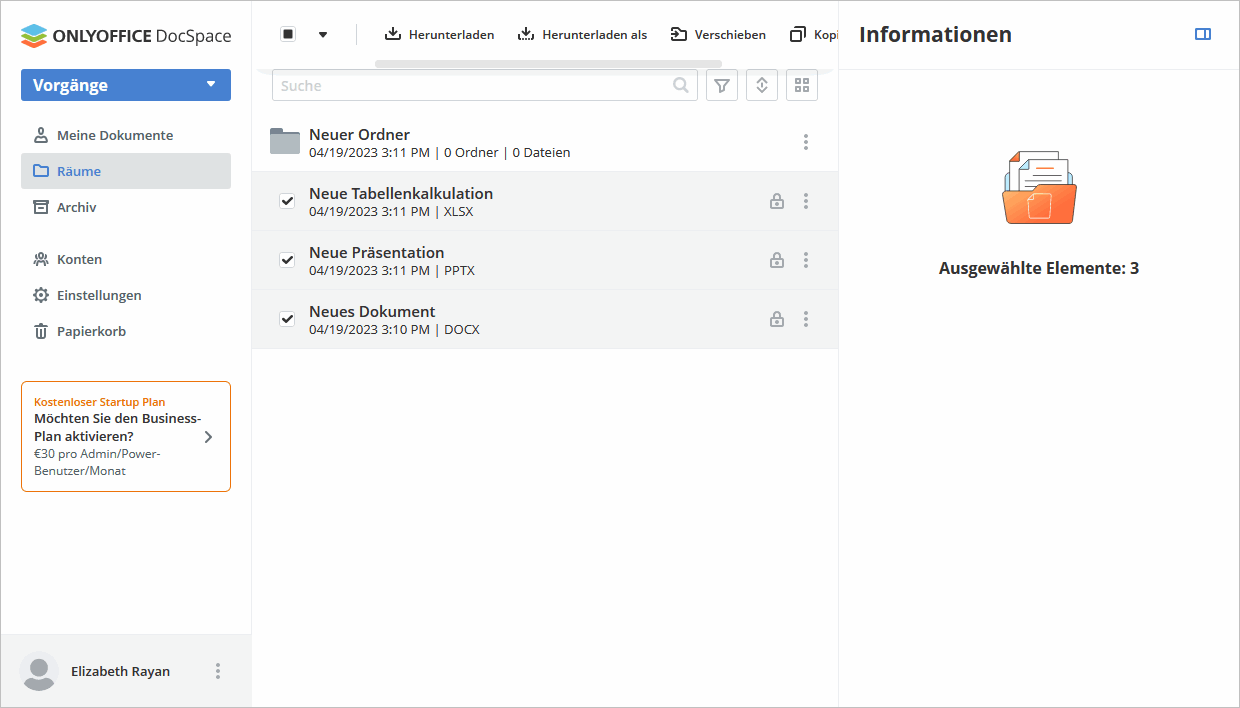
Task: Click the Ausgewählte Elemente: 3 label
Action: tap(1039, 268)
